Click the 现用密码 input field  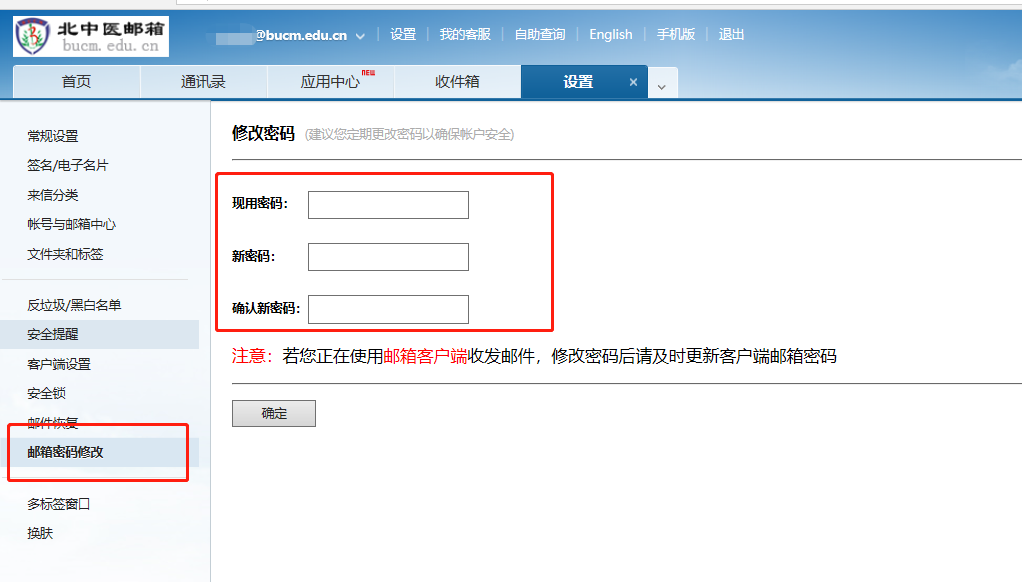(x=388, y=205)
